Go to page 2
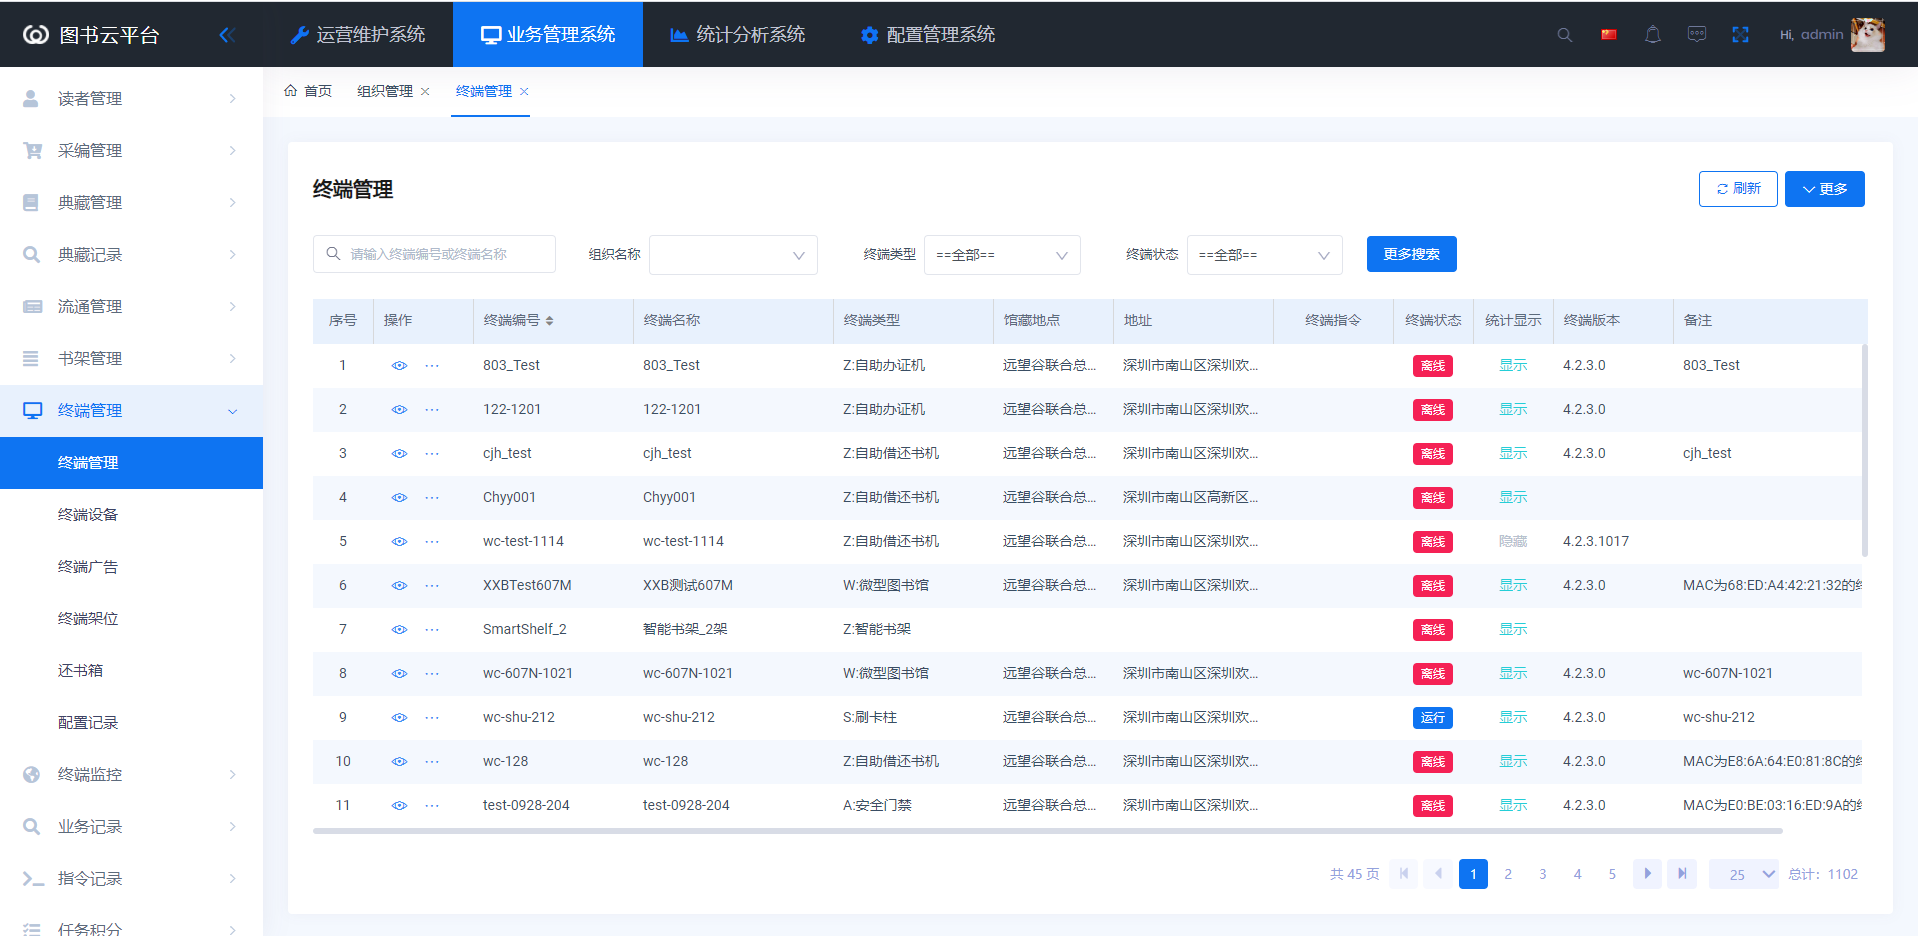1918x936 pixels. (x=1508, y=874)
